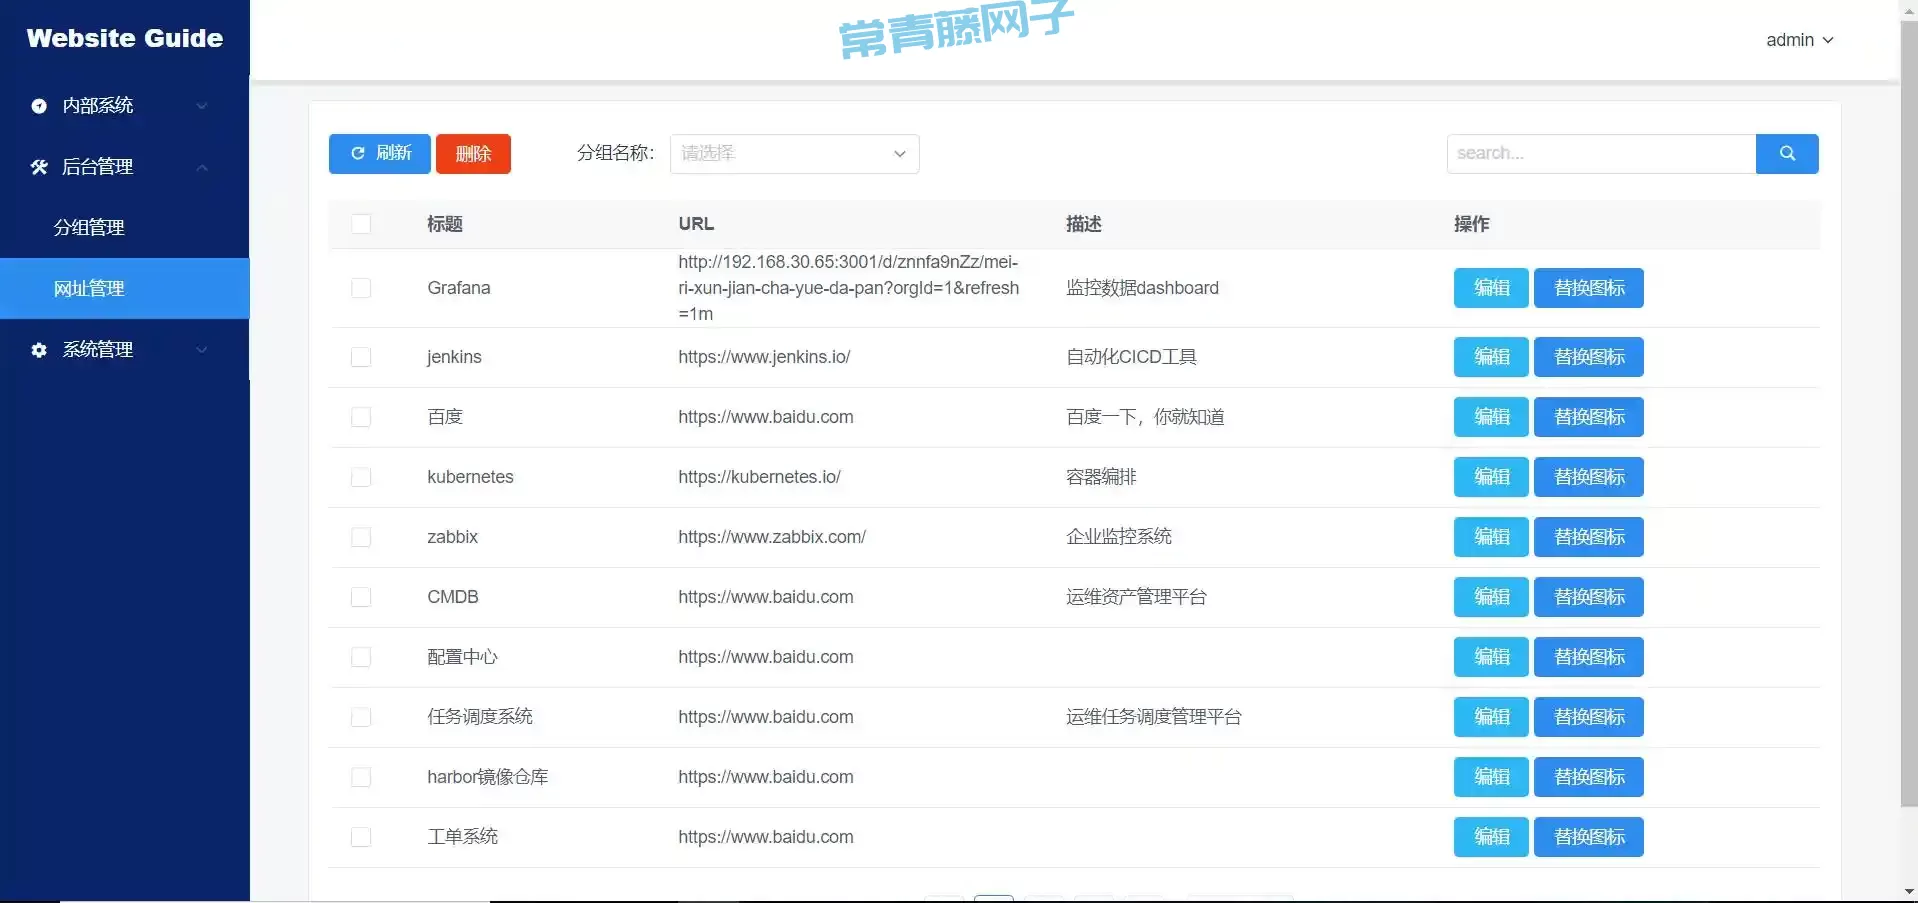Open the 分组名称 dropdown selector
Viewport: 1918px width, 903px height.
[x=794, y=154]
